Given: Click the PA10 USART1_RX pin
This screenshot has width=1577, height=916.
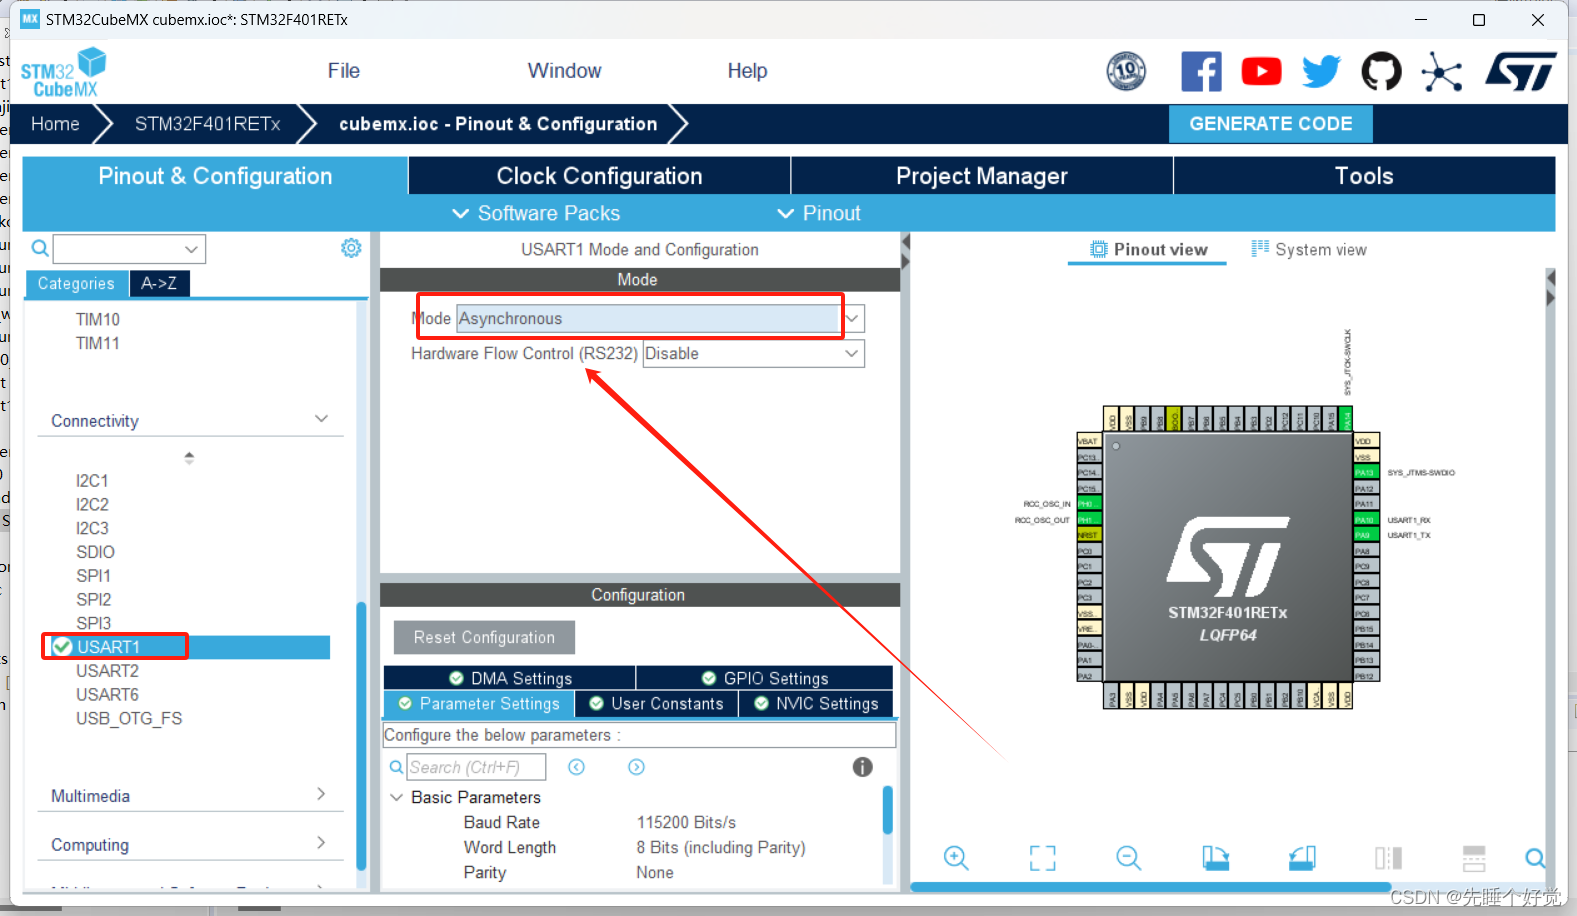Looking at the screenshot, I should [x=1366, y=520].
